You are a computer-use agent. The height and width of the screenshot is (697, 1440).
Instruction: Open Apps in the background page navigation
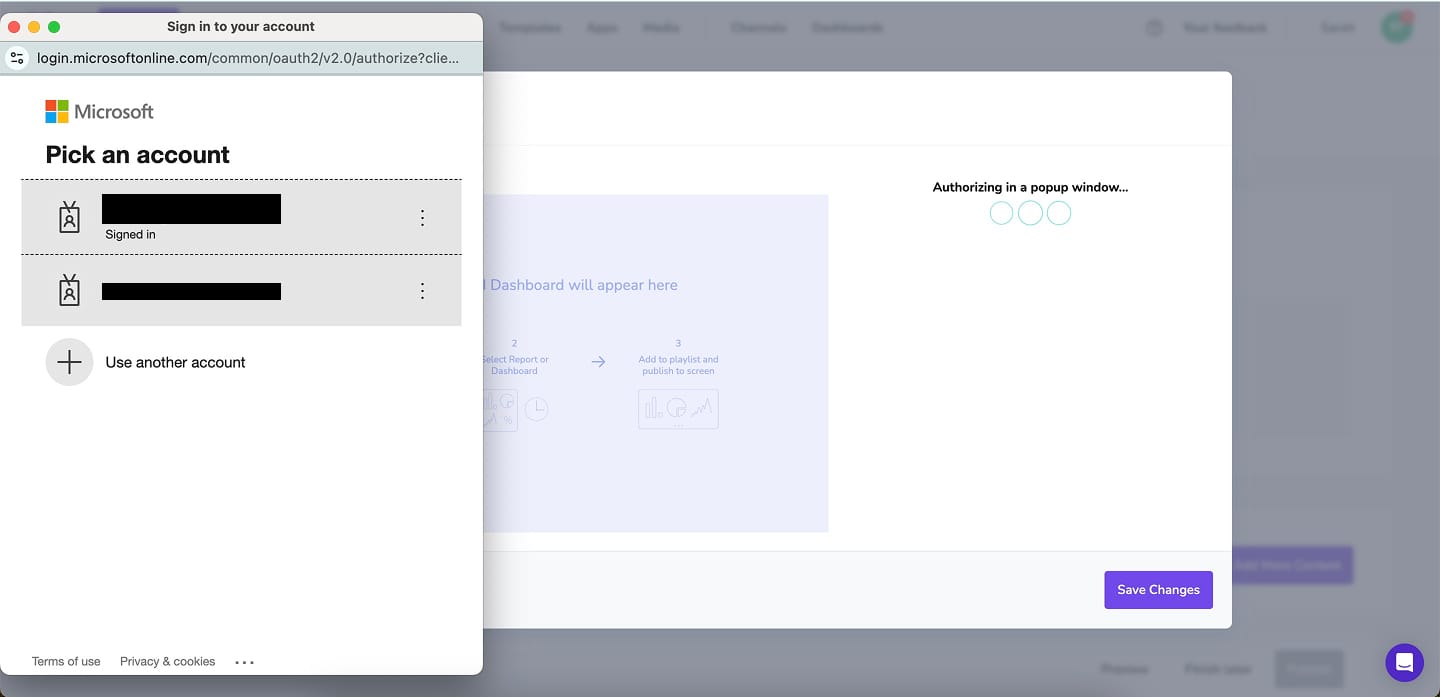(602, 28)
